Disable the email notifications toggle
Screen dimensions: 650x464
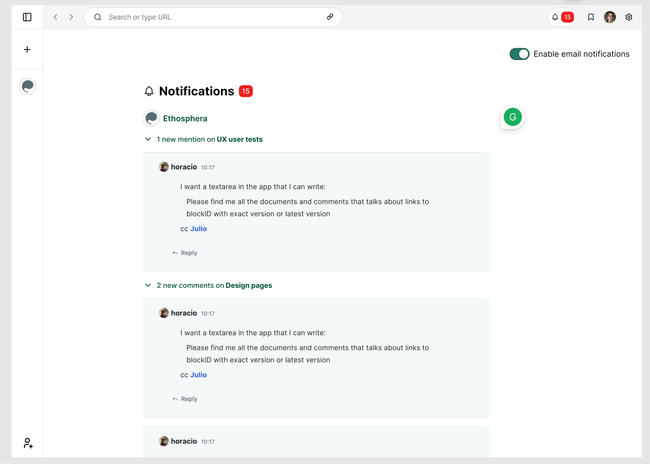(x=519, y=54)
